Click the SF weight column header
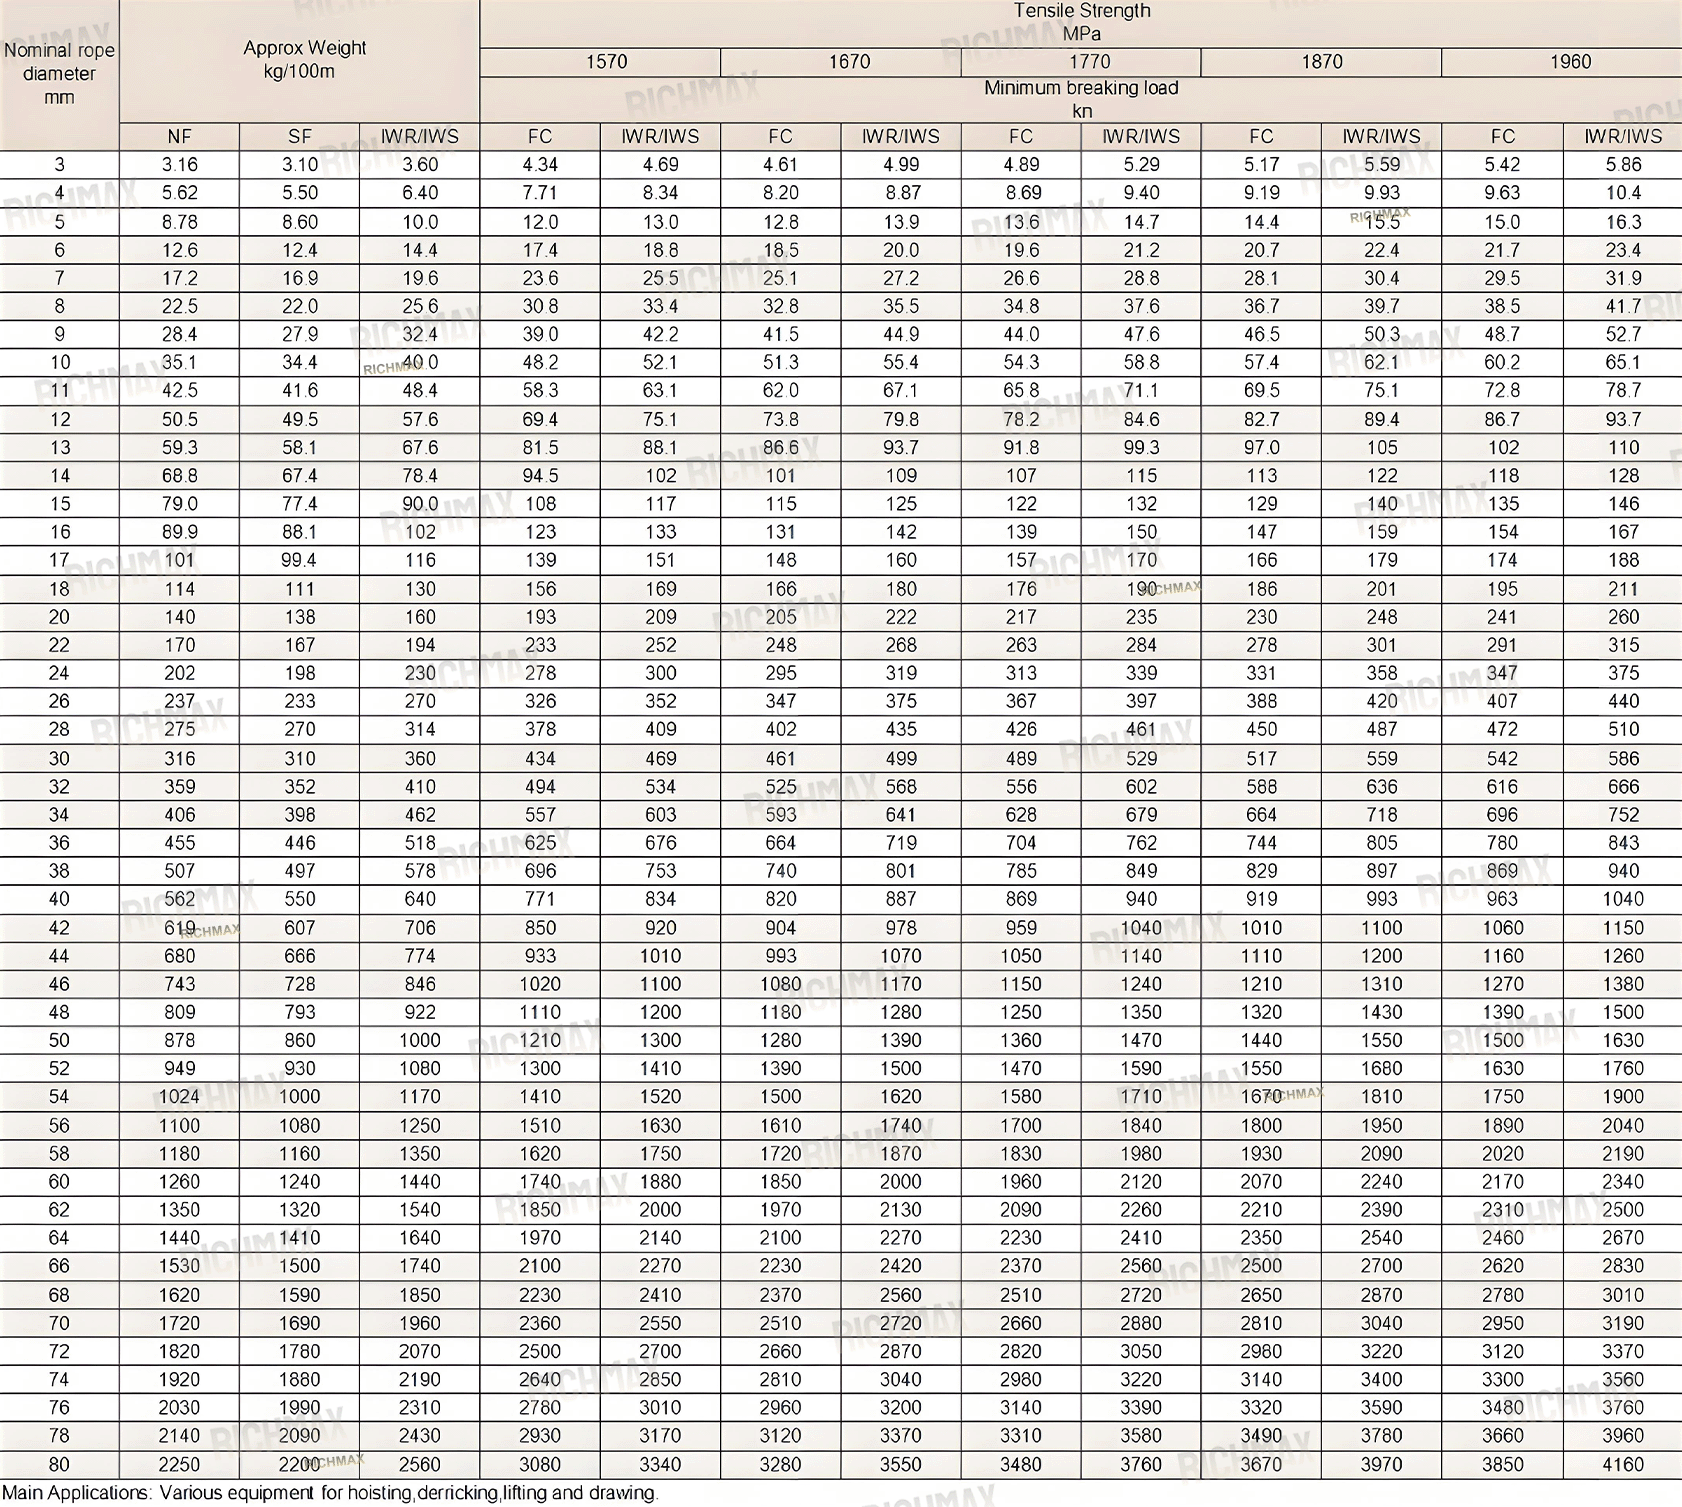The width and height of the screenshot is (1682, 1507). [299, 137]
